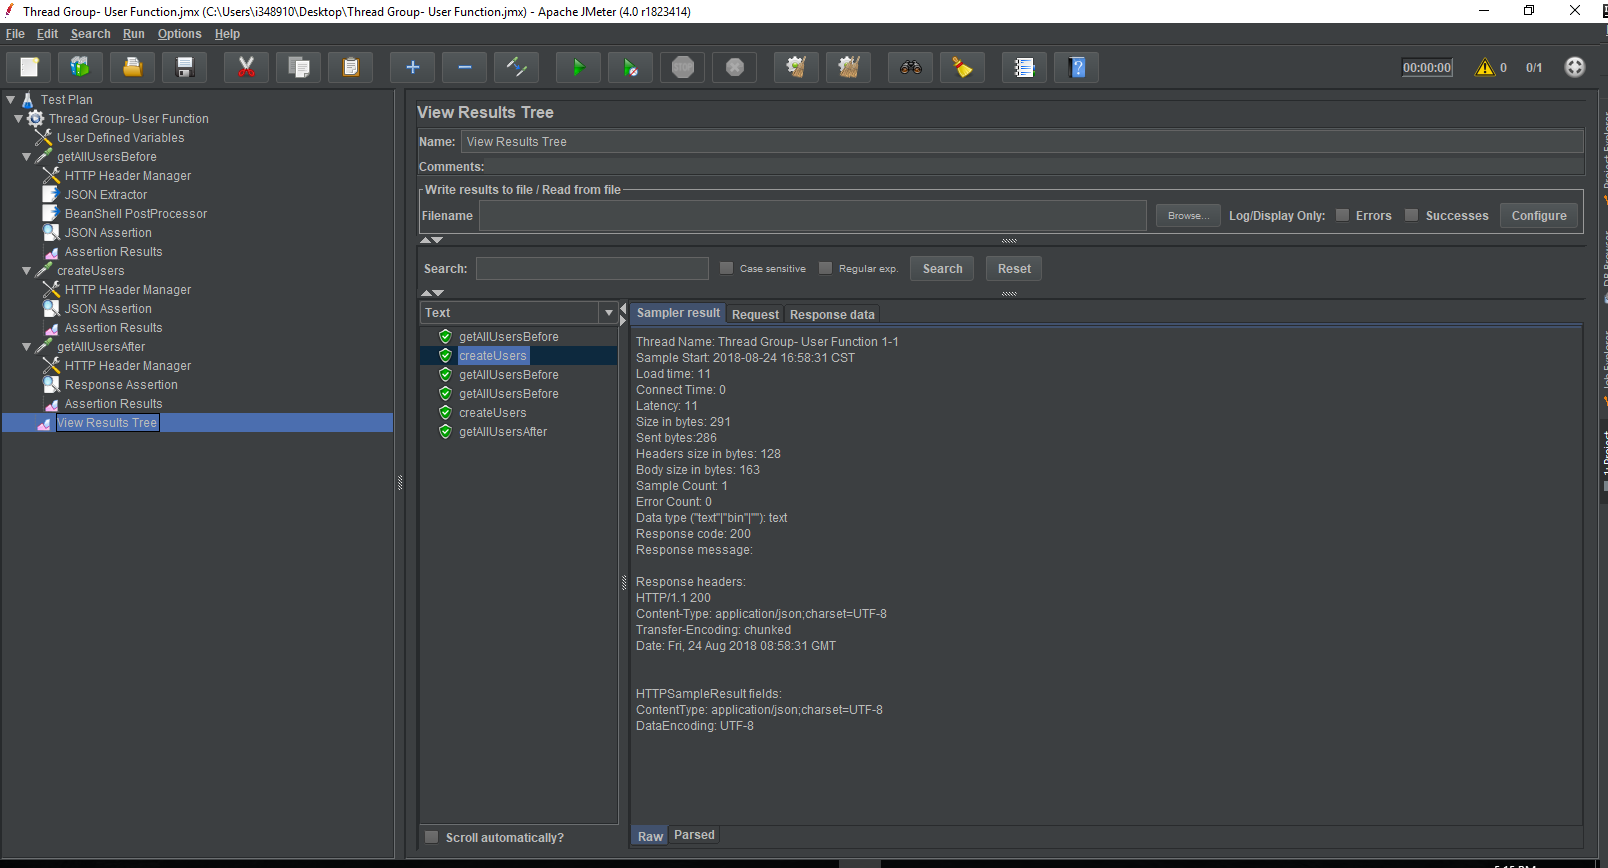The width and height of the screenshot is (1608, 868).
Task: Select the Response Assertion element
Action: (121, 385)
